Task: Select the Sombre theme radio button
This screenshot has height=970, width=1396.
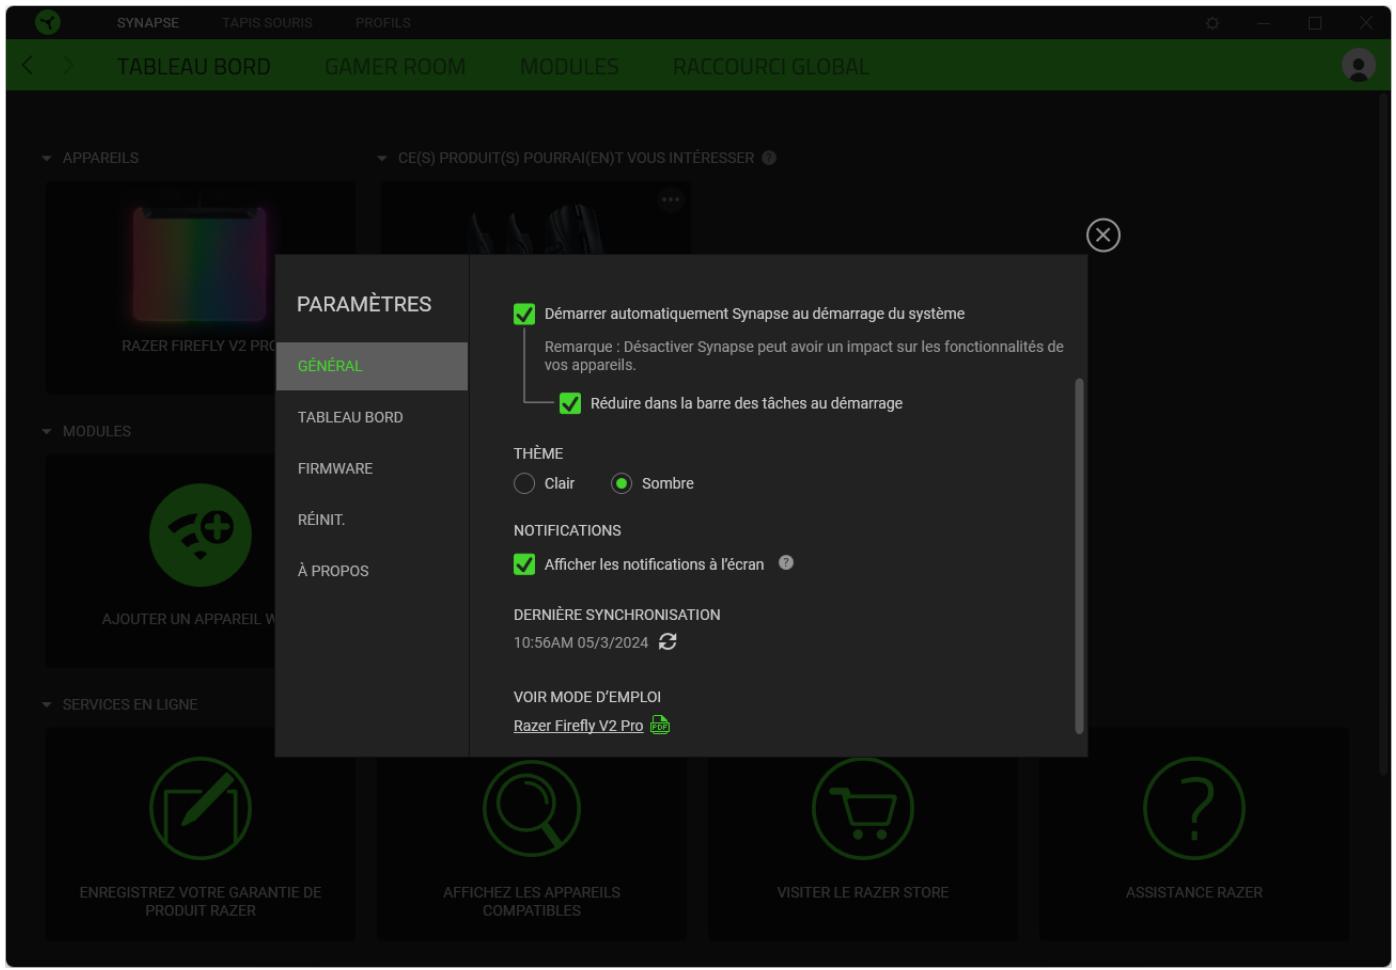Action: (x=621, y=483)
